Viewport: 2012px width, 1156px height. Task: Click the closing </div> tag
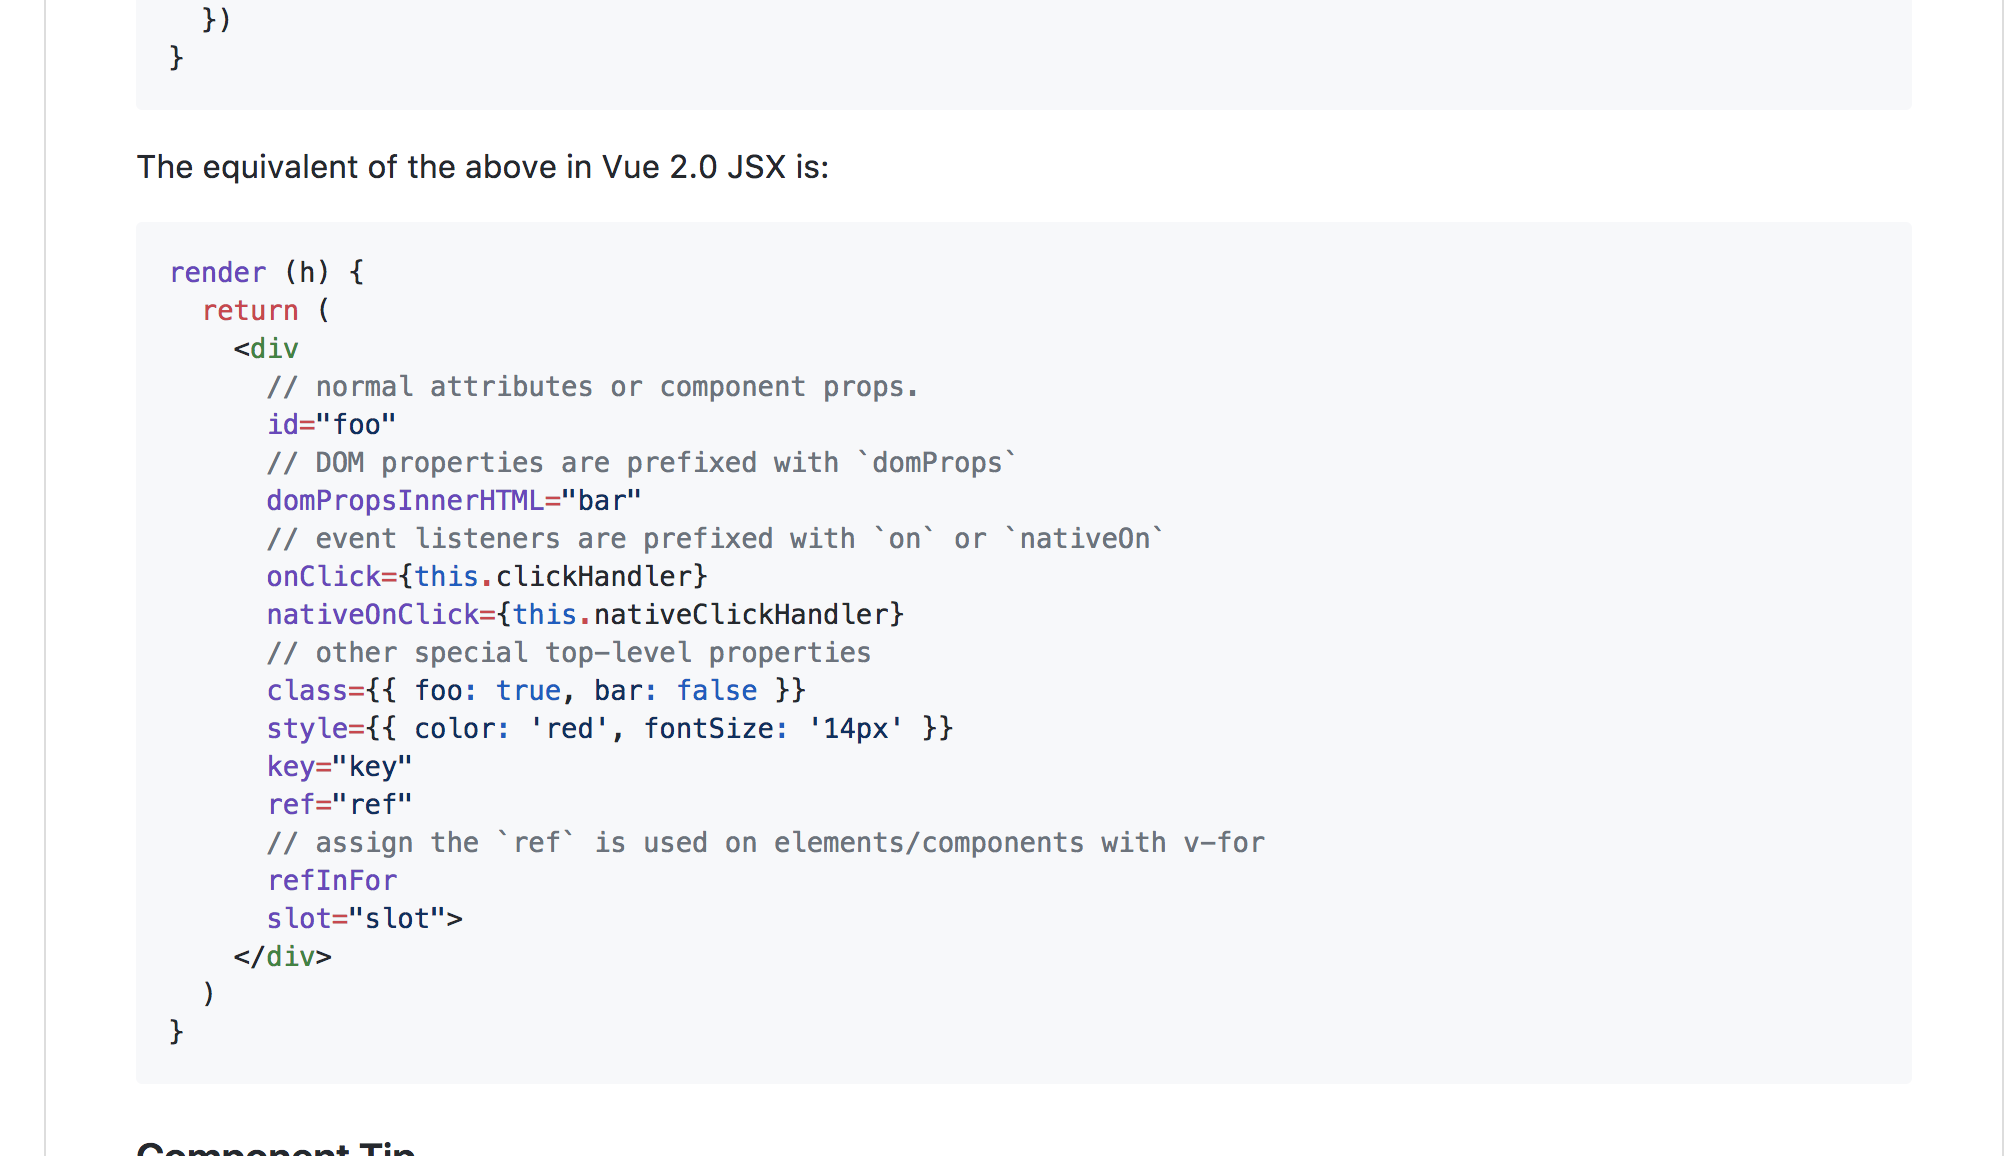(282, 956)
